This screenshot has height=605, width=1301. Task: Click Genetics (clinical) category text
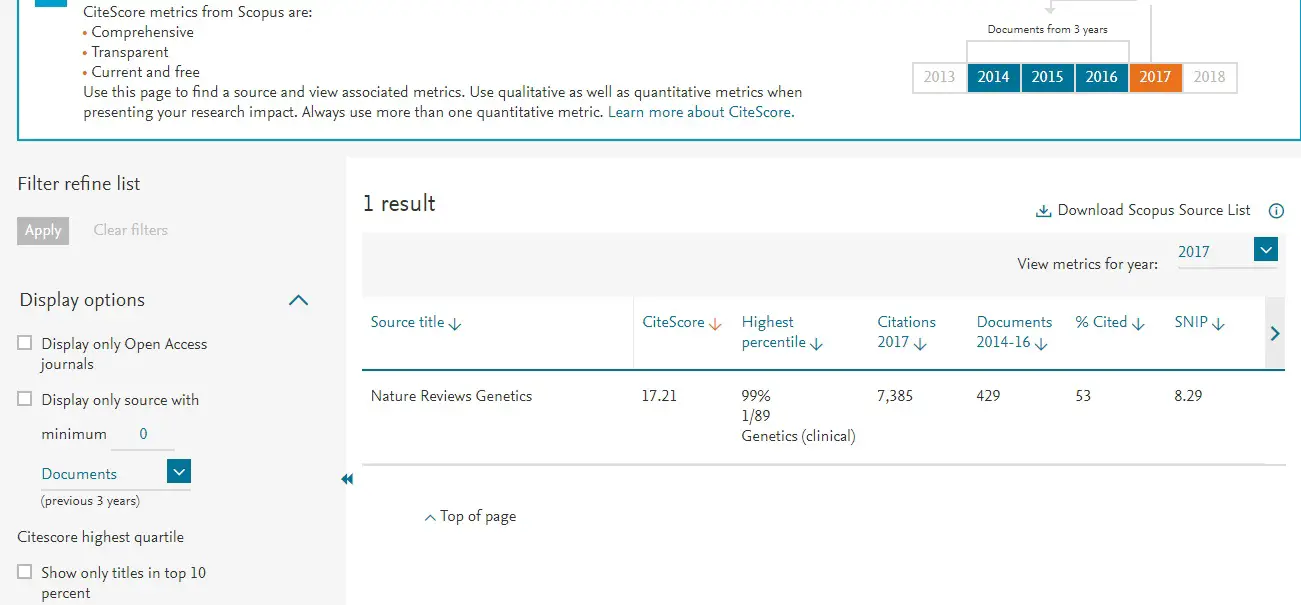click(798, 436)
